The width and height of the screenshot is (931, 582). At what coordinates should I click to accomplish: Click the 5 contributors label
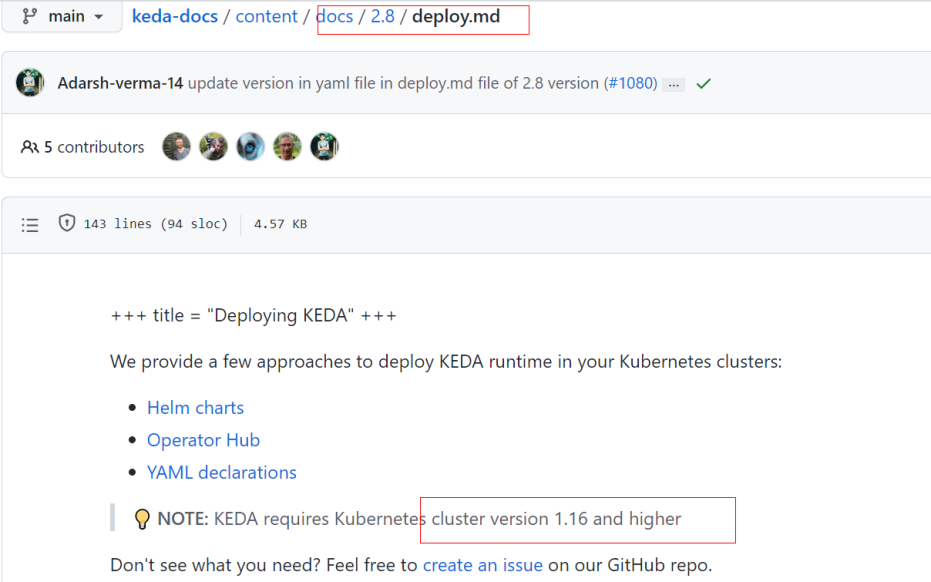[x=94, y=147]
